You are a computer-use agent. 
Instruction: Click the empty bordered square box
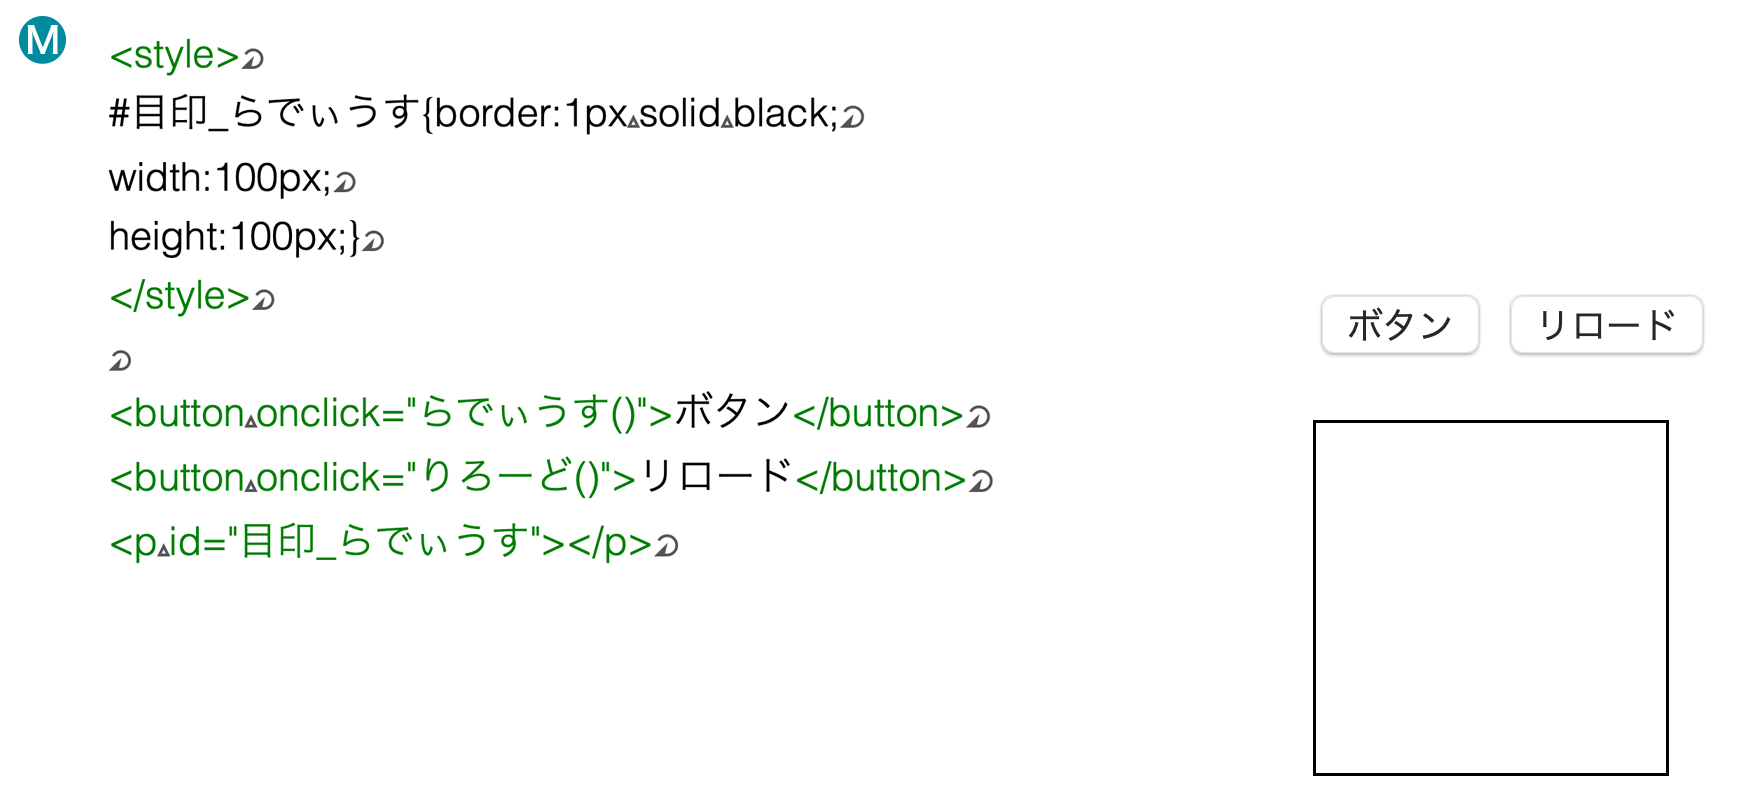point(1490,598)
